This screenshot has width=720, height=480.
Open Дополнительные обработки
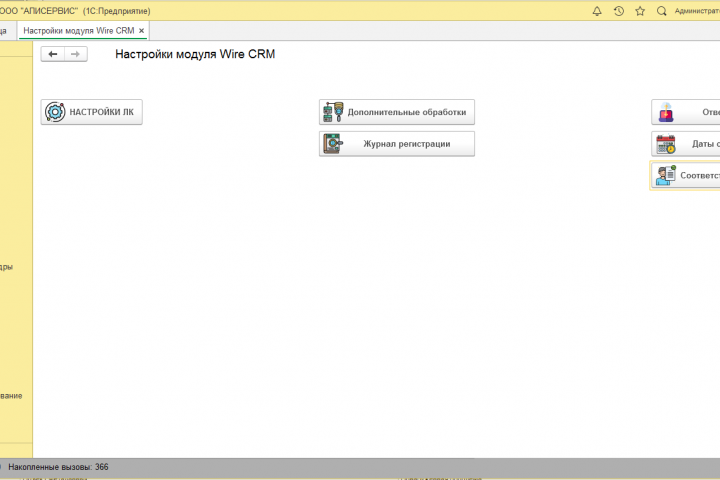(x=397, y=112)
